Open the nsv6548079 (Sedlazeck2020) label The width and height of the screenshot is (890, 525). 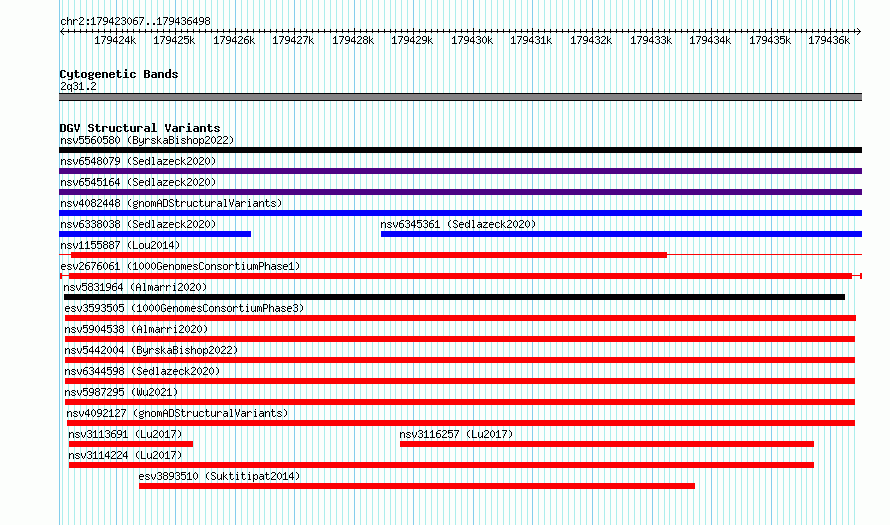pos(138,161)
